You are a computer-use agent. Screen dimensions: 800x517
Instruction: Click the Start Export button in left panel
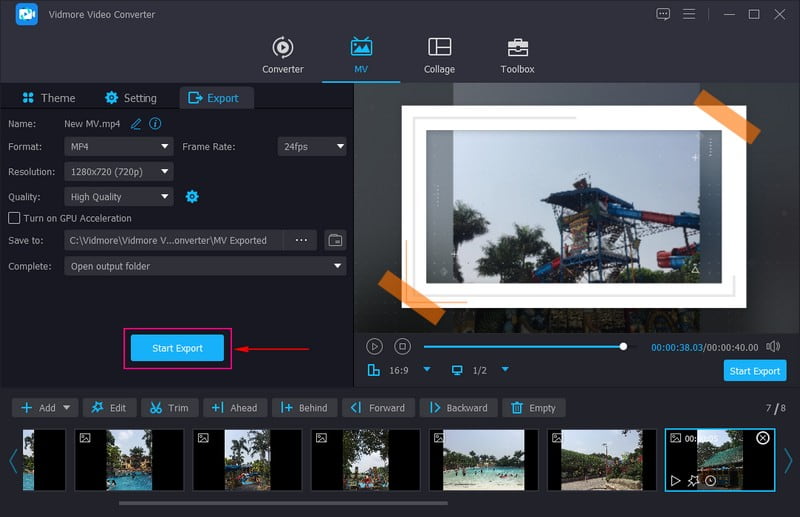pyautogui.click(x=177, y=348)
